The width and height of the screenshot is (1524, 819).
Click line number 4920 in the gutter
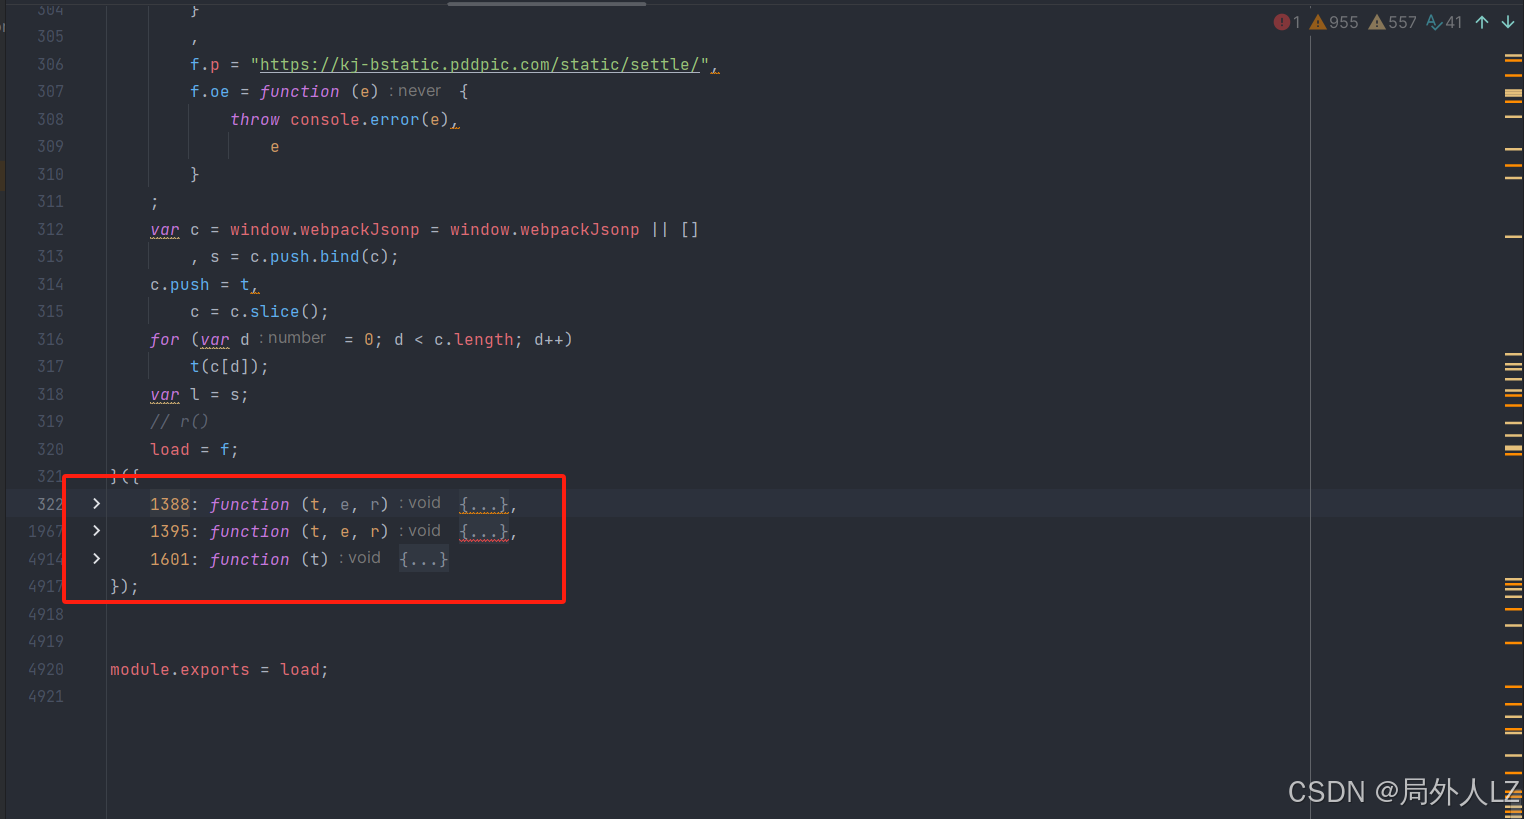(x=46, y=669)
